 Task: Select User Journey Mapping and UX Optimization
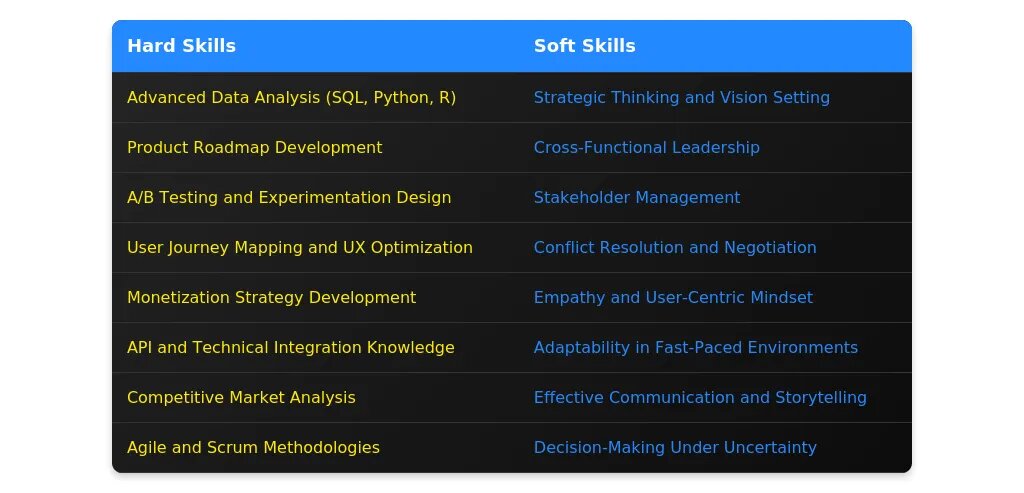coord(300,247)
